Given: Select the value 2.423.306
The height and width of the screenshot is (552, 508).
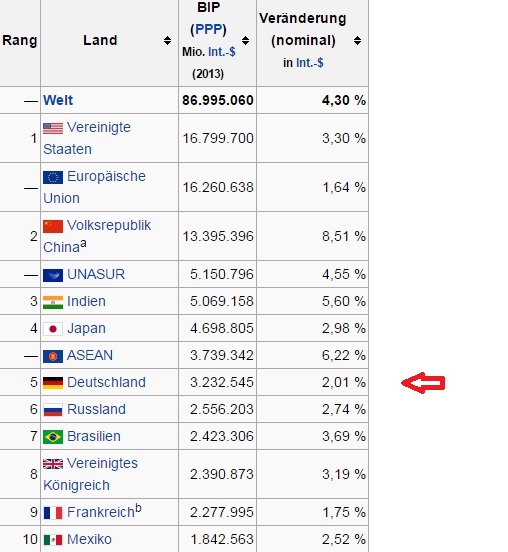Looking at the screenshot, I should point(222,437).
